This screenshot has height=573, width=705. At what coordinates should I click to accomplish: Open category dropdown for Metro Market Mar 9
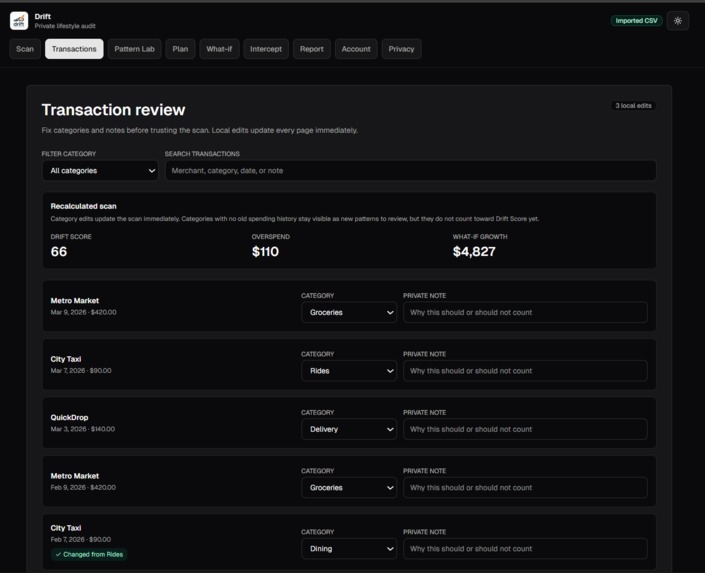[349, 312]
